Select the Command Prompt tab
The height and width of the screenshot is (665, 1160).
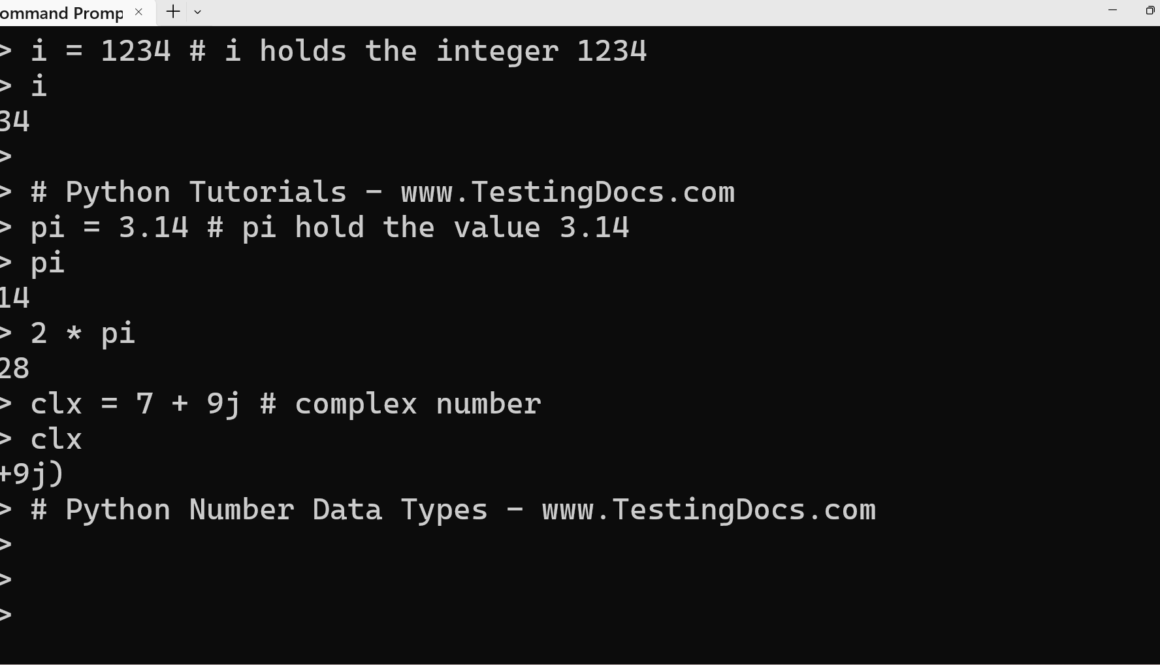tap(60, 12)
